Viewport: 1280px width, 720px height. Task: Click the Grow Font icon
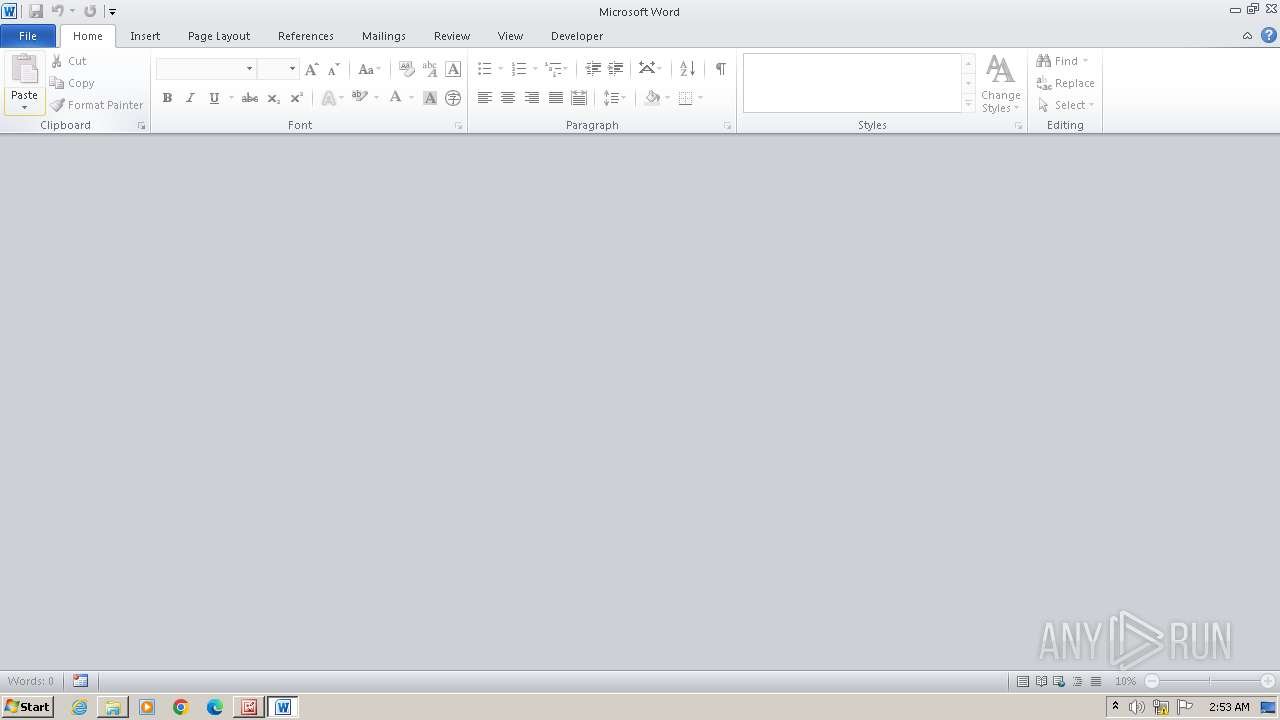(x=312, y=69)
